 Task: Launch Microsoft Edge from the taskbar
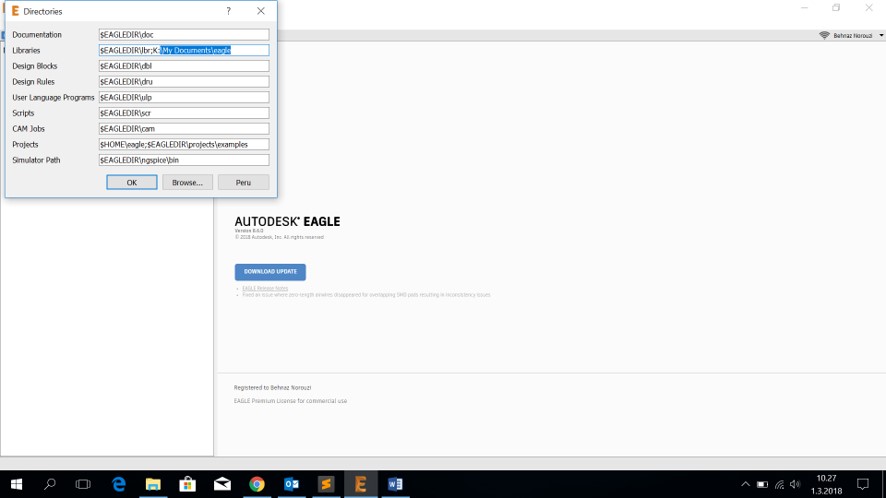tap(119, 484)
